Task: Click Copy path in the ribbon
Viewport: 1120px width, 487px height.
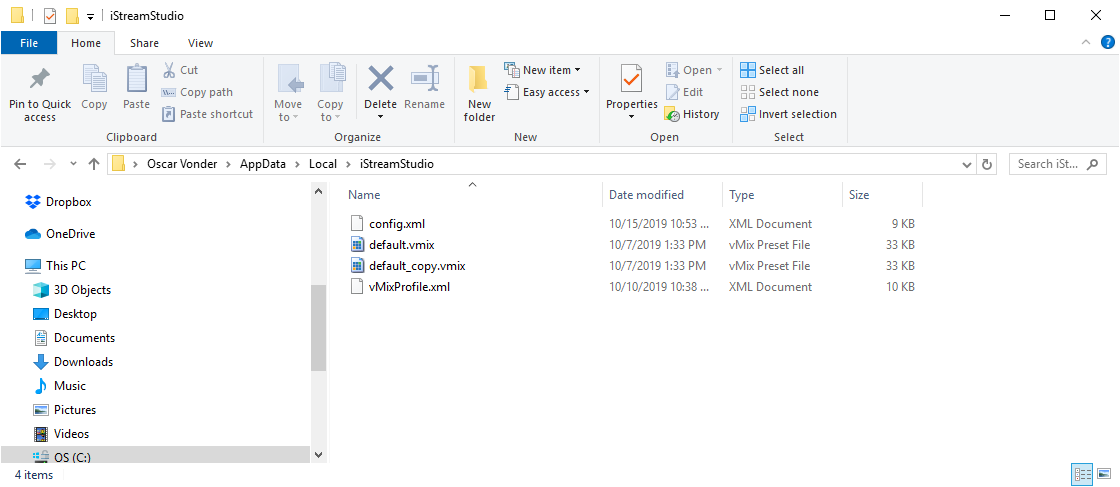Action: click(197, 92)
